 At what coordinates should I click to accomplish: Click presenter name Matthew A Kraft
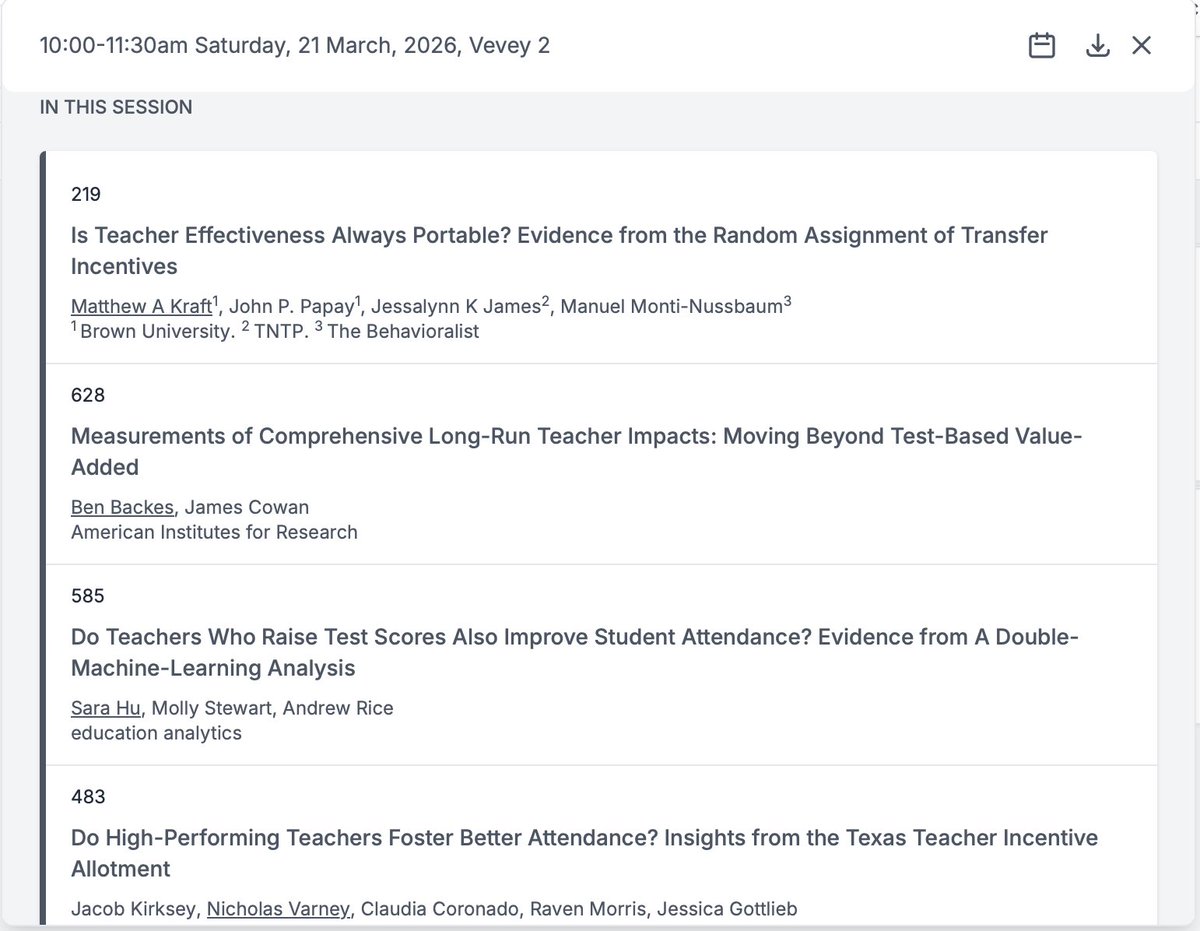141,307
